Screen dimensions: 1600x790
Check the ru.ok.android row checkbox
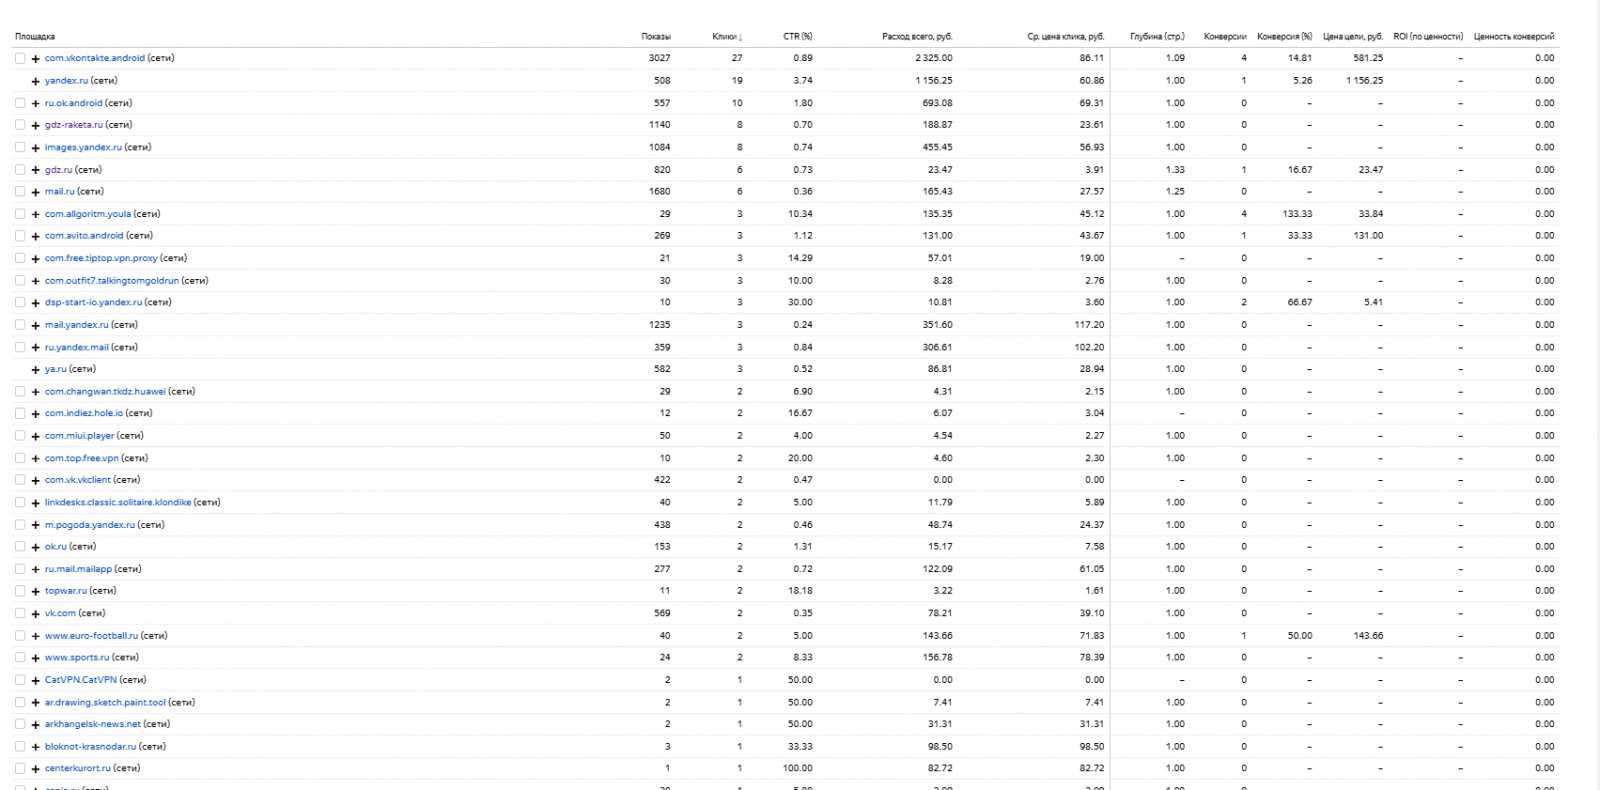pyautogui.click(x=20, y=103)
